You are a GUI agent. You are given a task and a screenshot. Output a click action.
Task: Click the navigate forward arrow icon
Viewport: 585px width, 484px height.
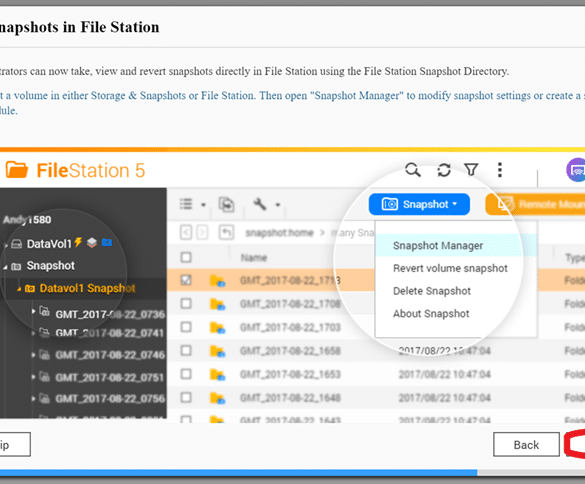(x=202, y=232)
